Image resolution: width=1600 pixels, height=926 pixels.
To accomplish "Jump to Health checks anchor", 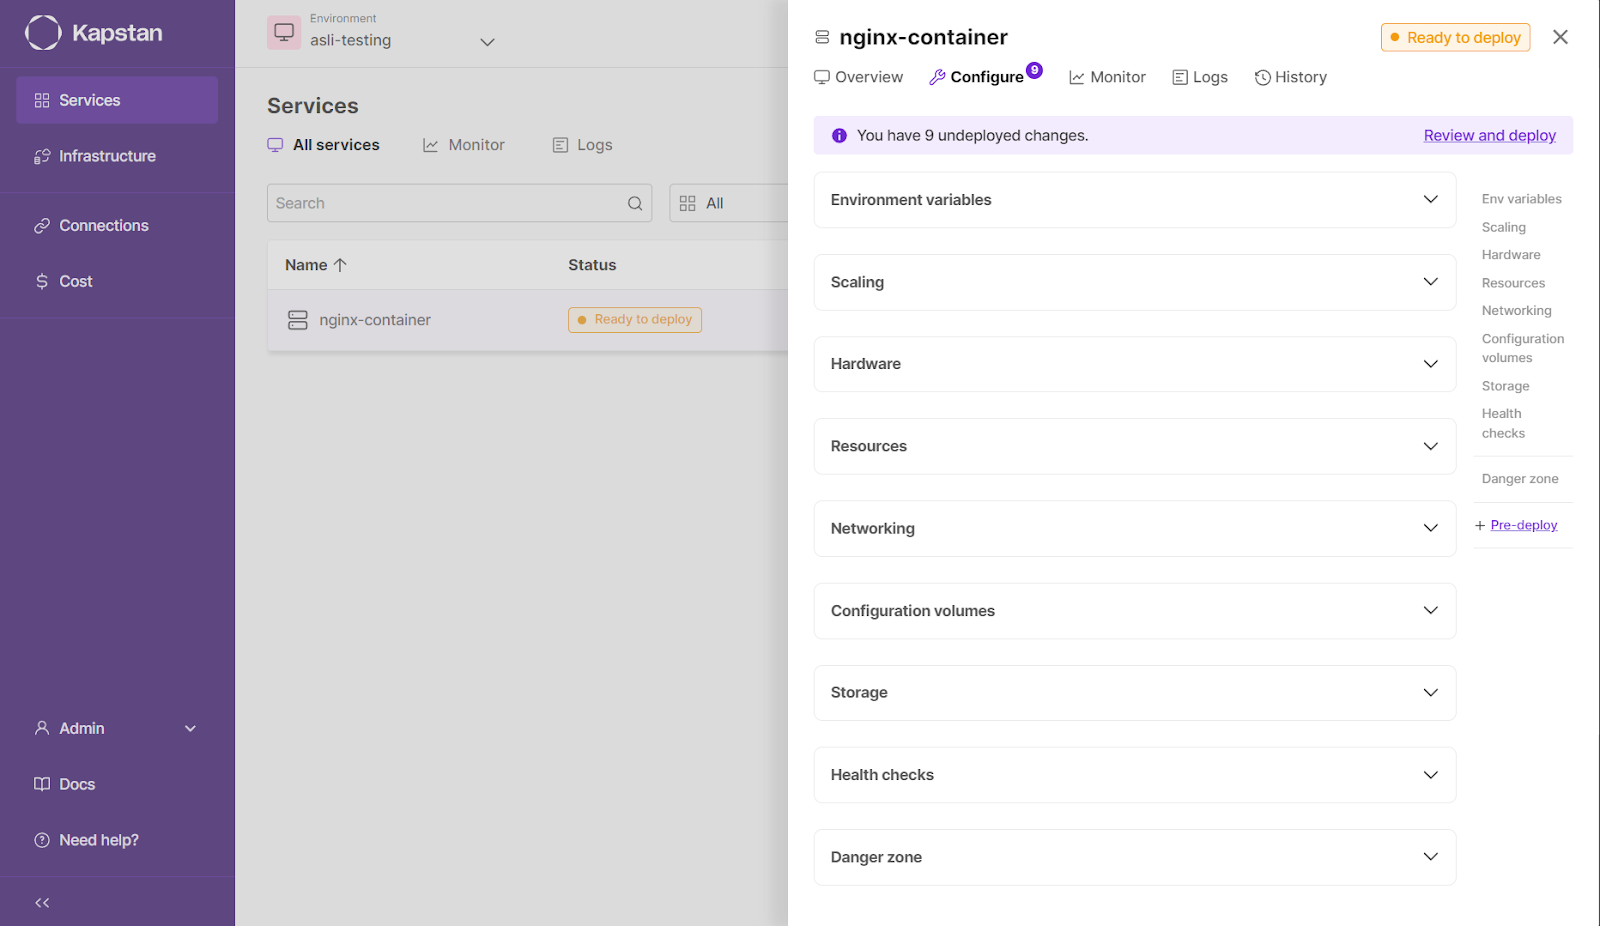I will click(x=1503, y=423).
